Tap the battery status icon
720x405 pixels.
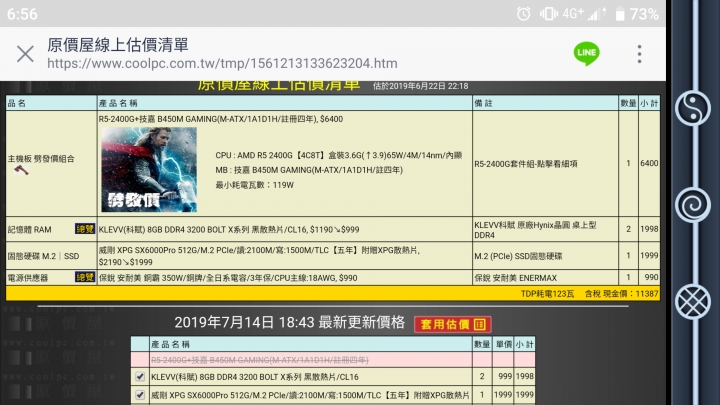(620, 14)
